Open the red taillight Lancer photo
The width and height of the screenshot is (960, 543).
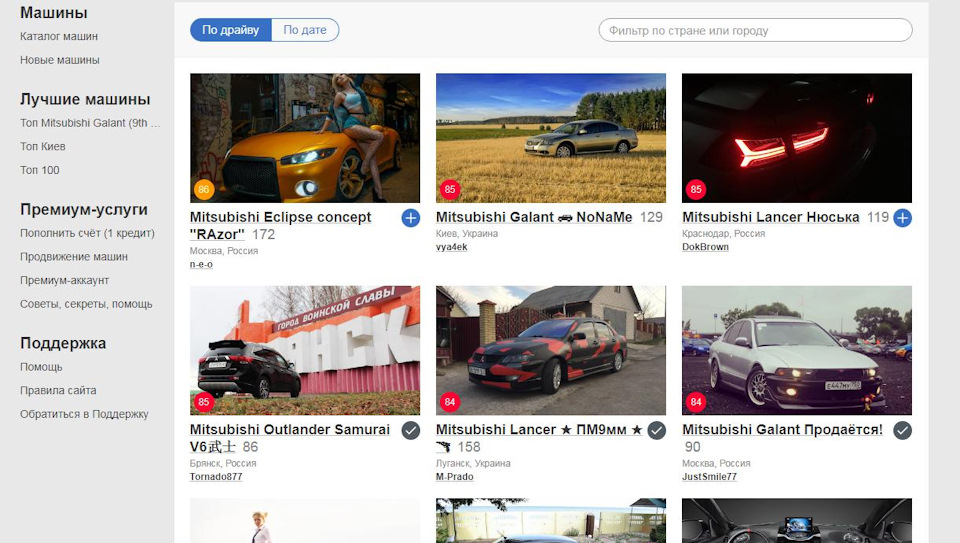pos(797,138)
